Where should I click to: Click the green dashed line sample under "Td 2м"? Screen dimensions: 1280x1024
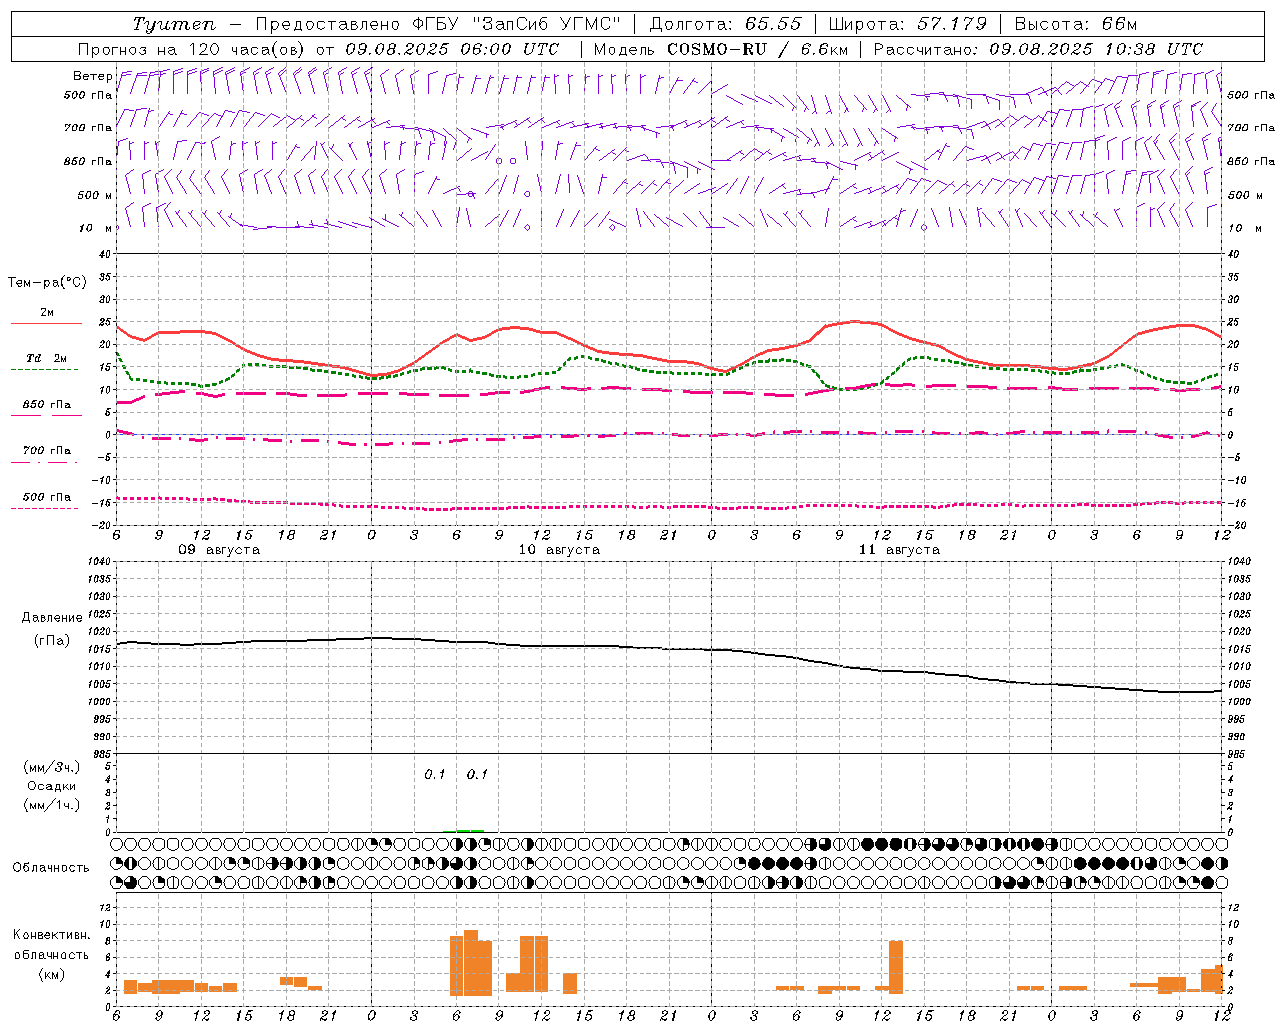pyautogui.click(x=44, y=370)
